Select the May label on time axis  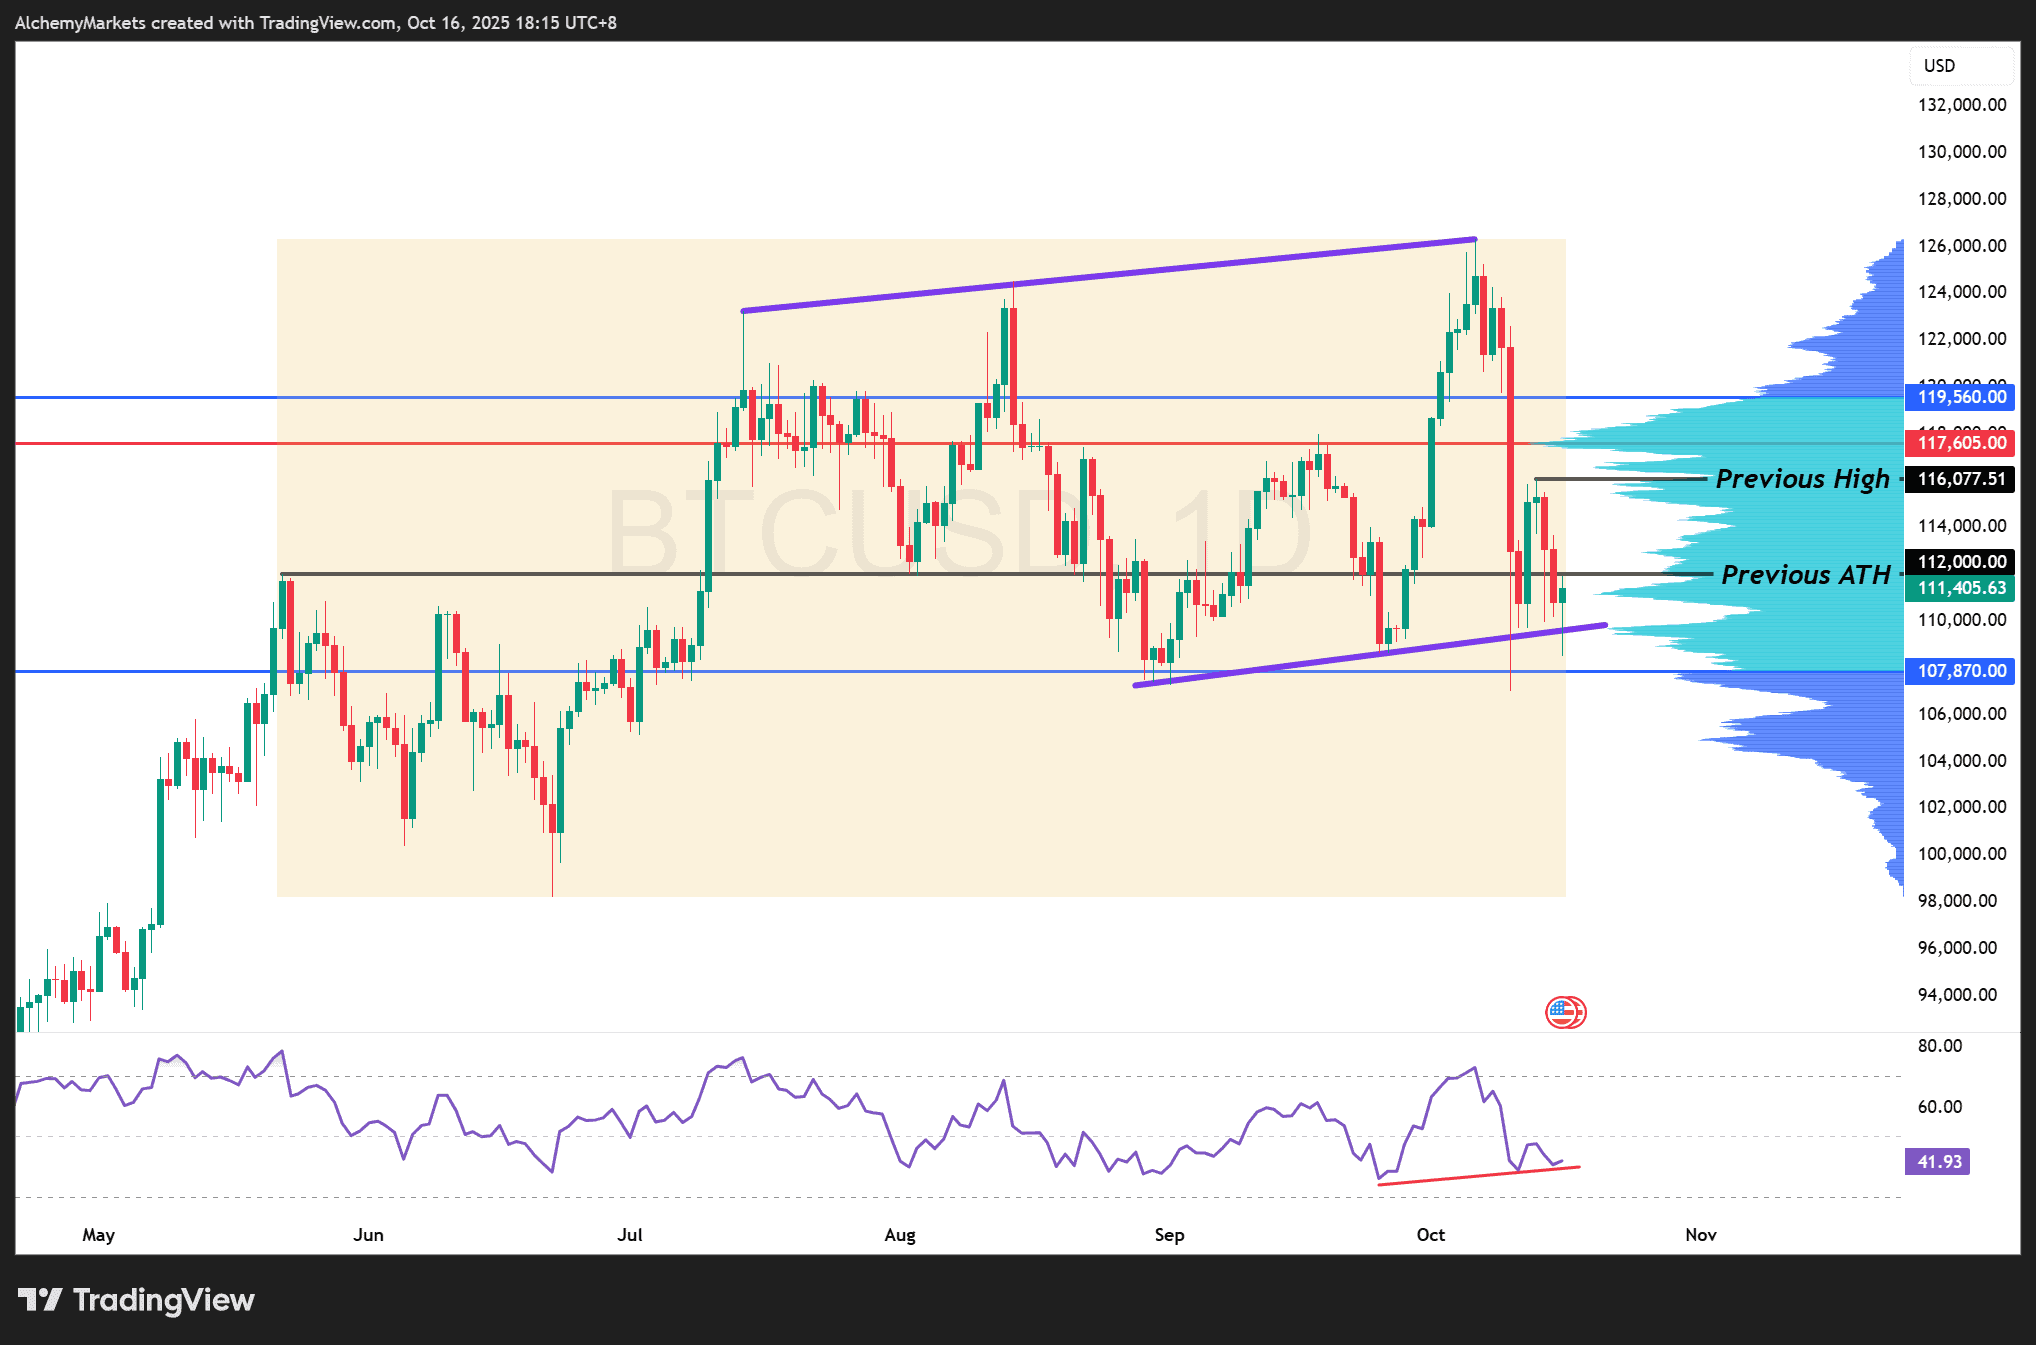tap(98, 1235)
